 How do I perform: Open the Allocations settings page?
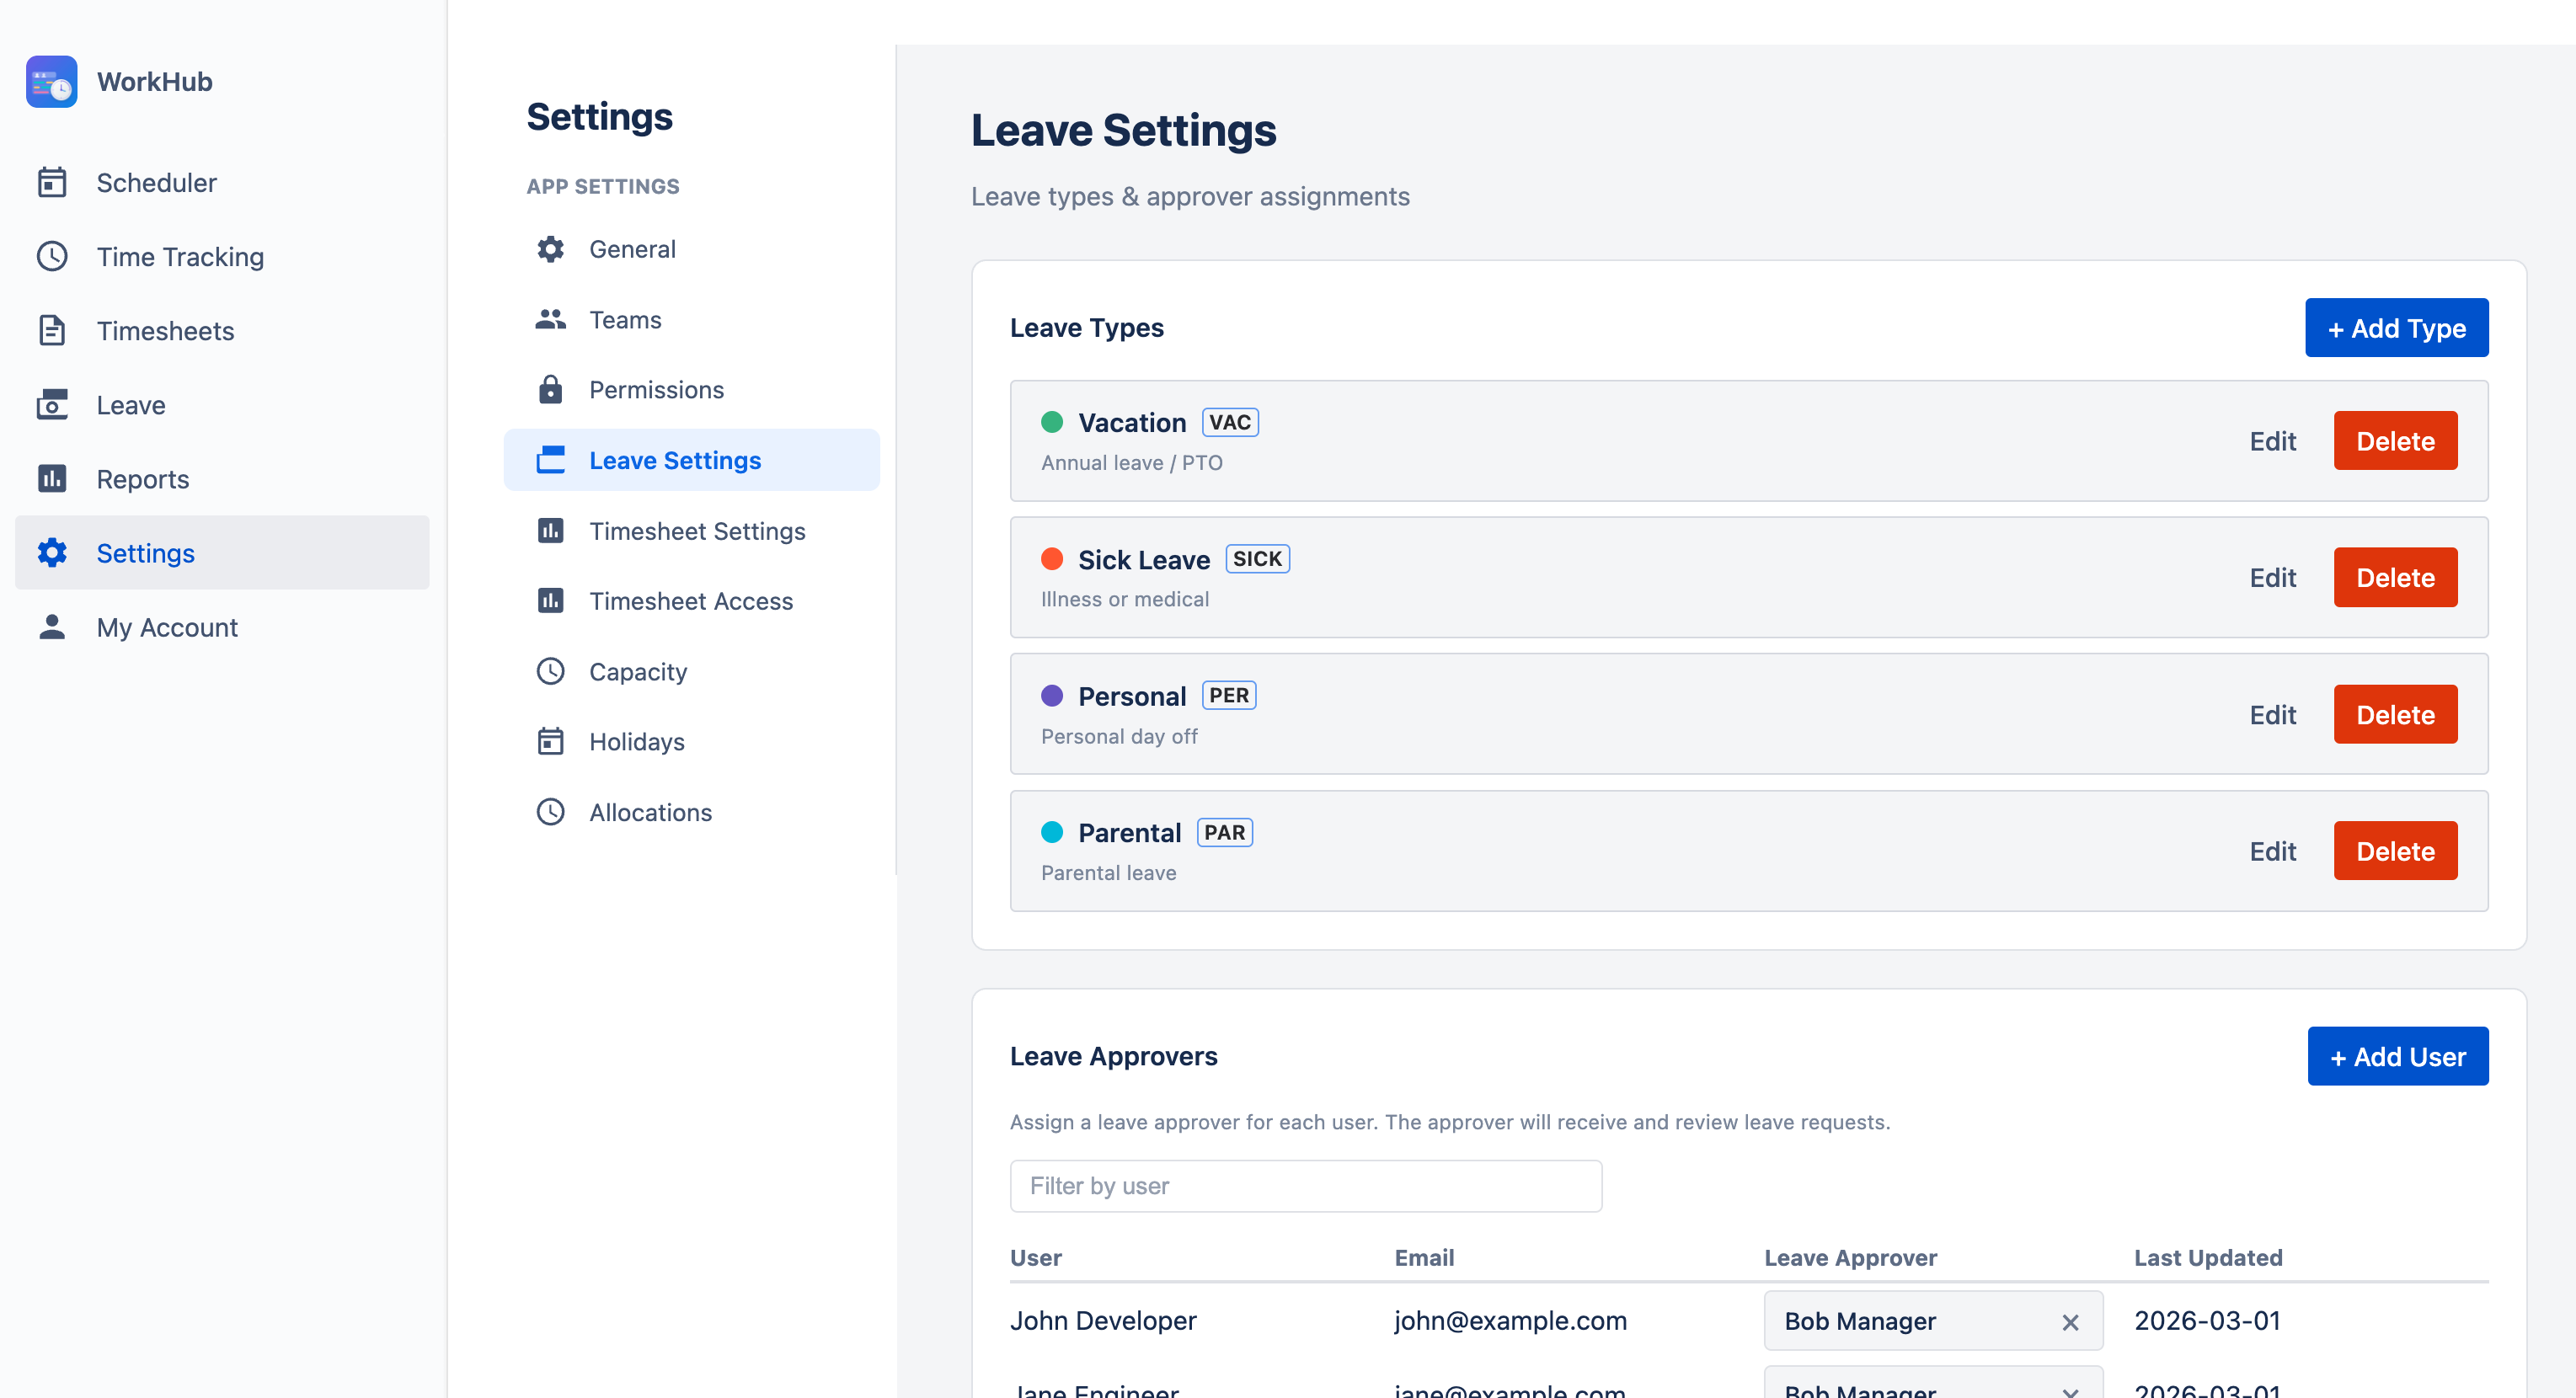[x=650, y=812]
